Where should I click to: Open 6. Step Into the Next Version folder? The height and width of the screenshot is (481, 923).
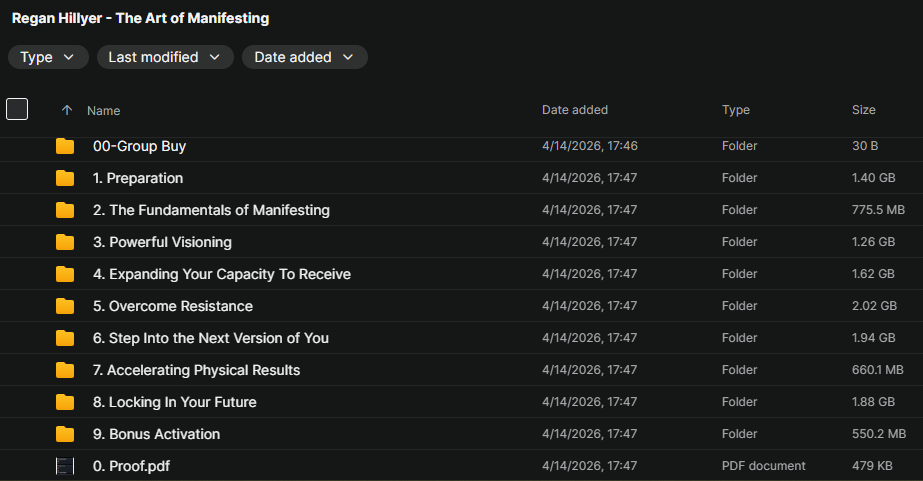coord(211,338)
